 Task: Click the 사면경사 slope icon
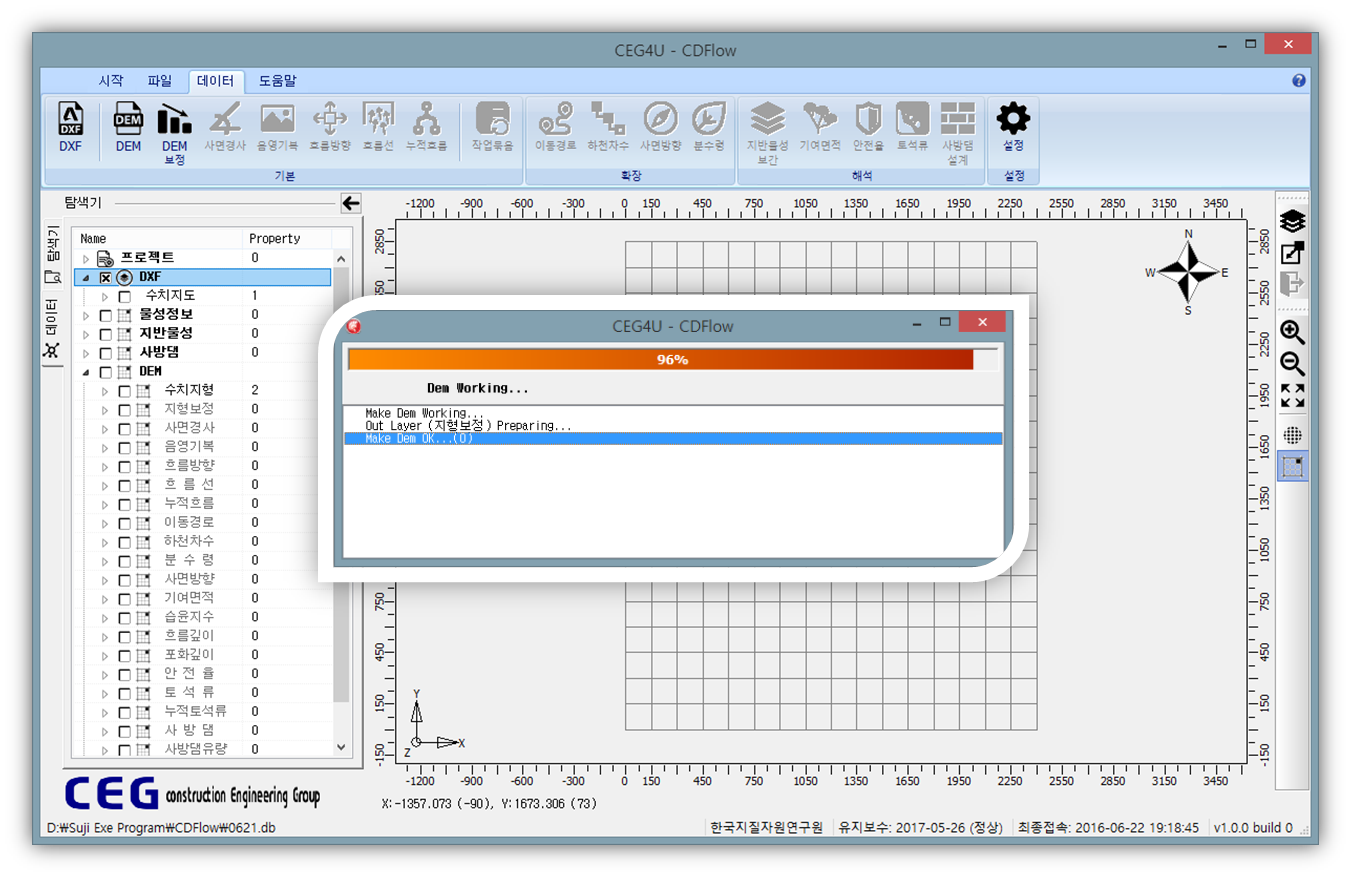click(225, 127)
